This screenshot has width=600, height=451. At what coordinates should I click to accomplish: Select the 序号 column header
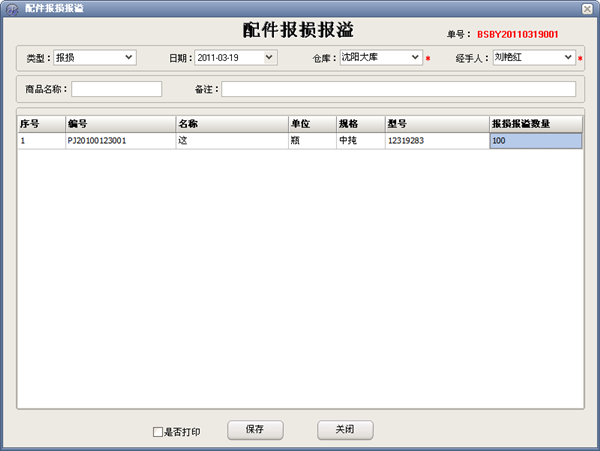tap(41, 124)
